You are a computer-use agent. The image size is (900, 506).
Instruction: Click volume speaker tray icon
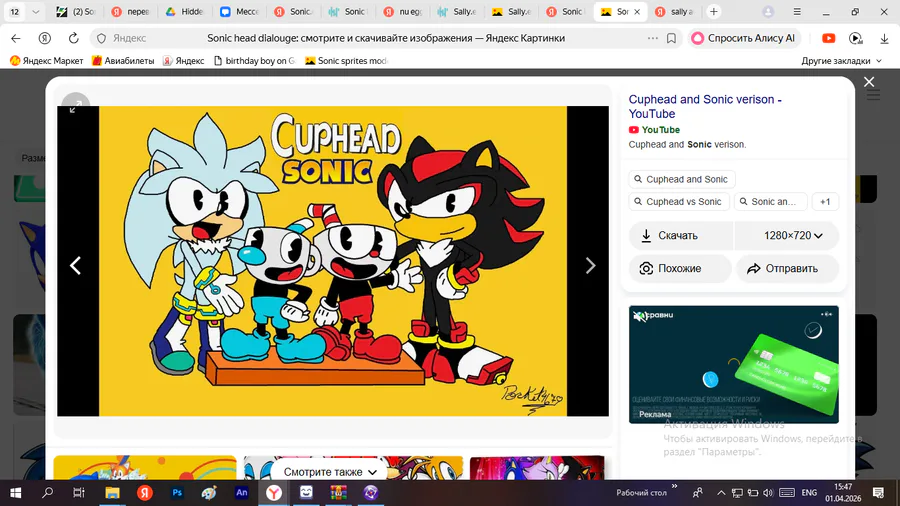769,493
